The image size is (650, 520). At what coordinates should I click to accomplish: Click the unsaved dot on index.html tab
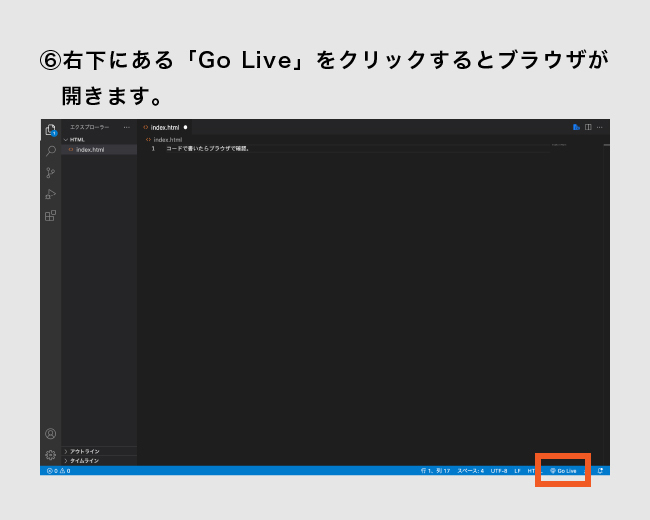tap(185, 127)
